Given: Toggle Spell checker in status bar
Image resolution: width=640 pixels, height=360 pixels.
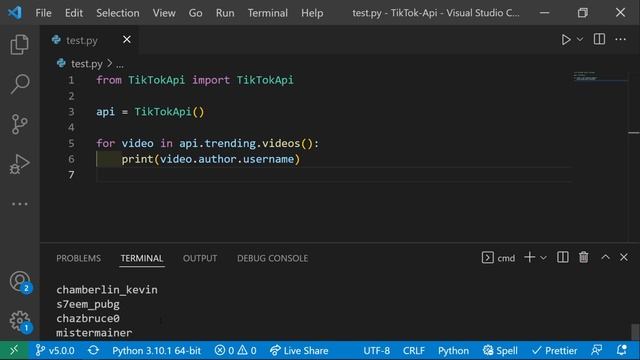Looking at the screenshot, I should pyautogui.click(x=500, y=351).
